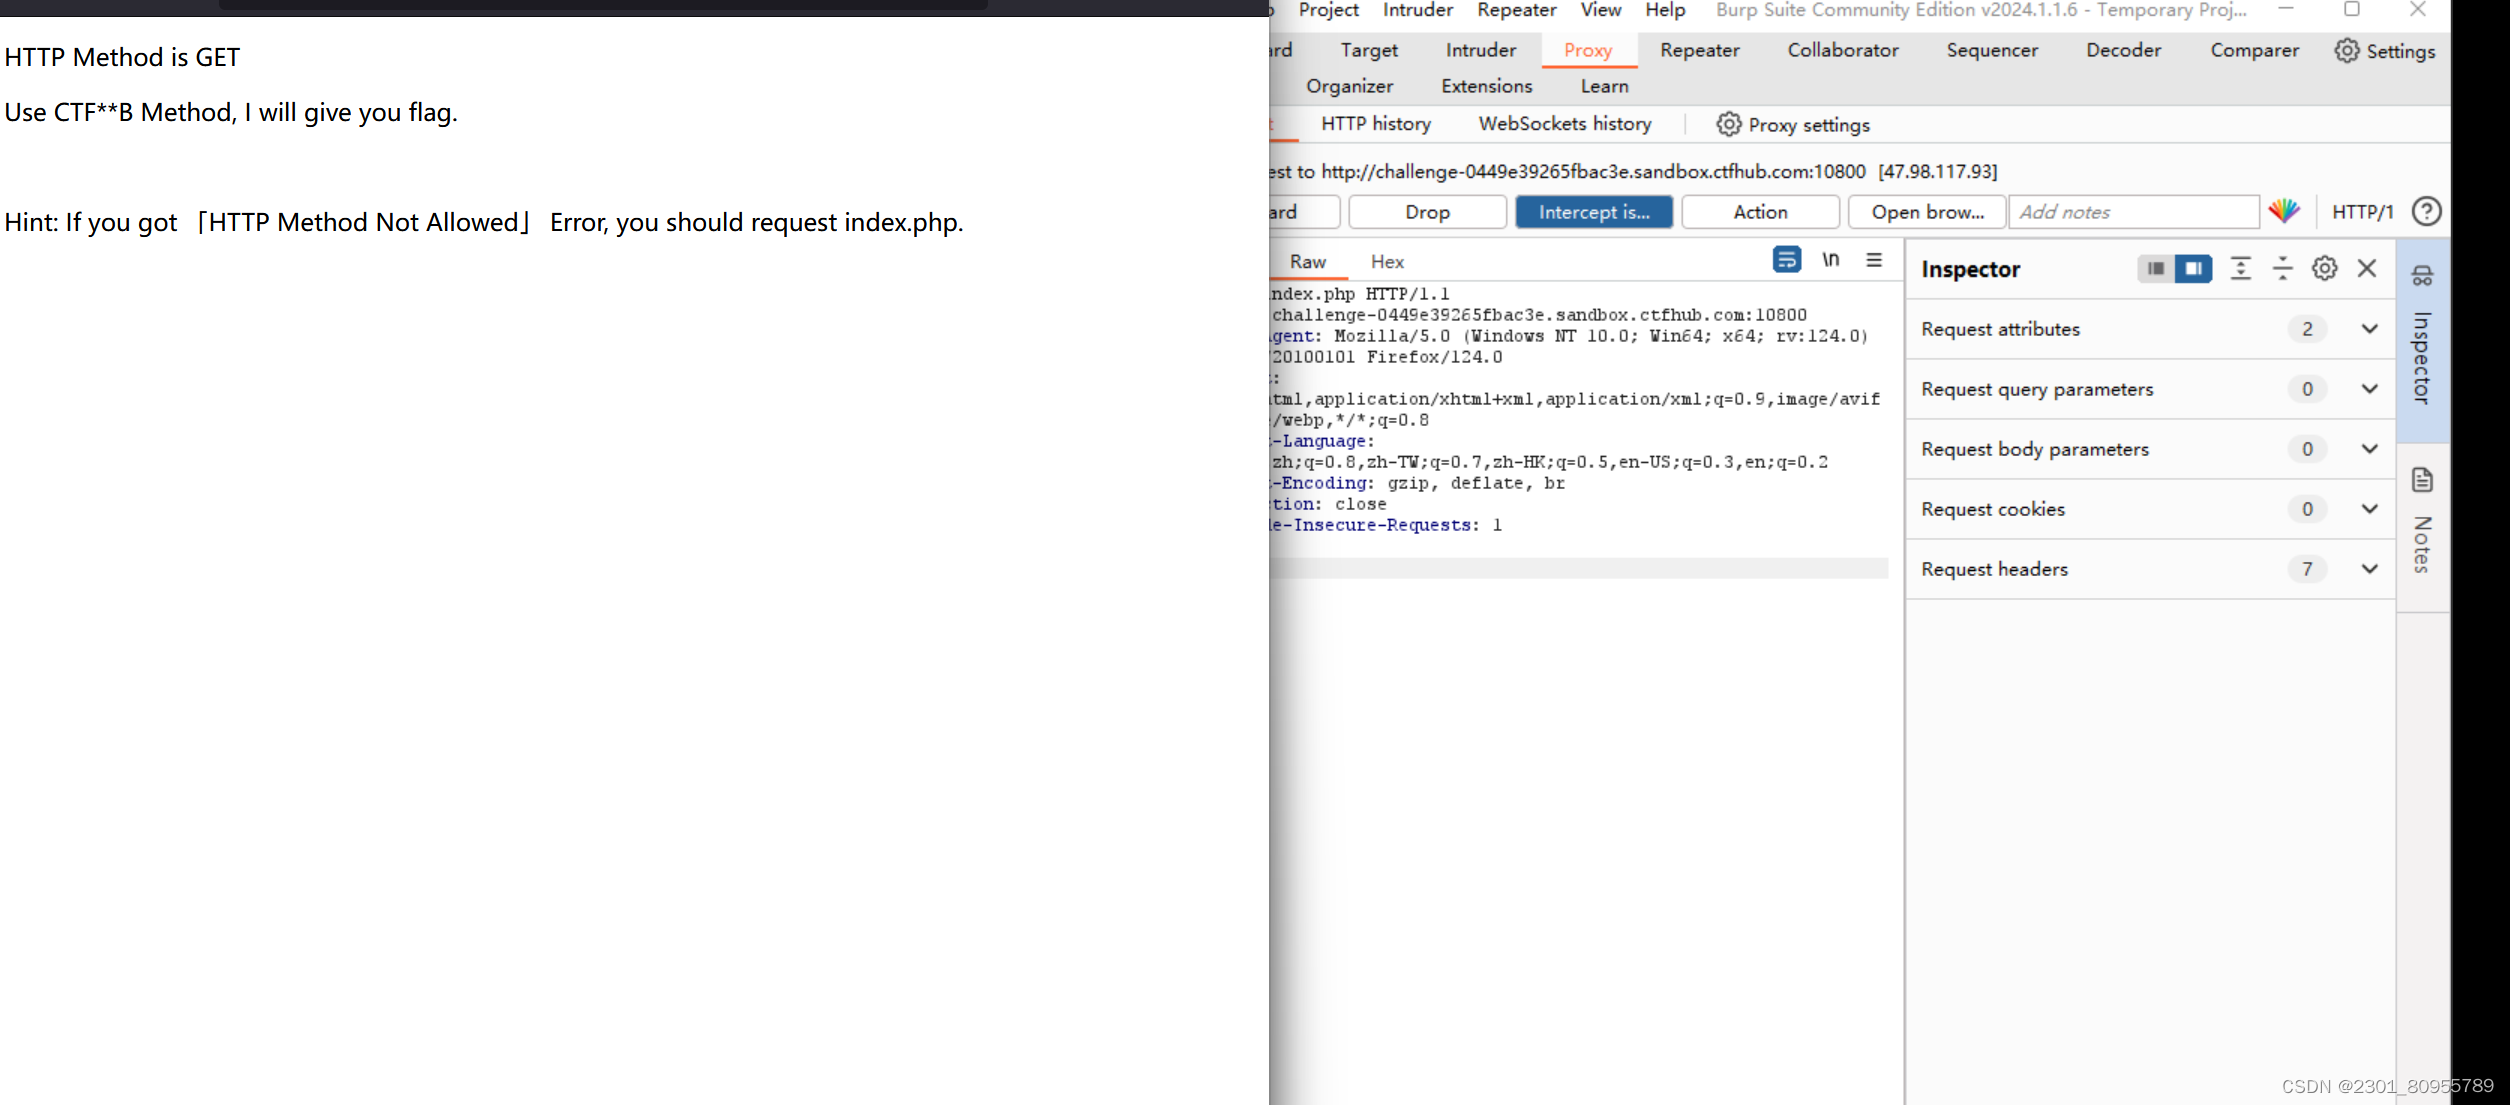The image size is (2510, 1105).
Task: Open the Repeater tab
Action: tap(1699, 50)
